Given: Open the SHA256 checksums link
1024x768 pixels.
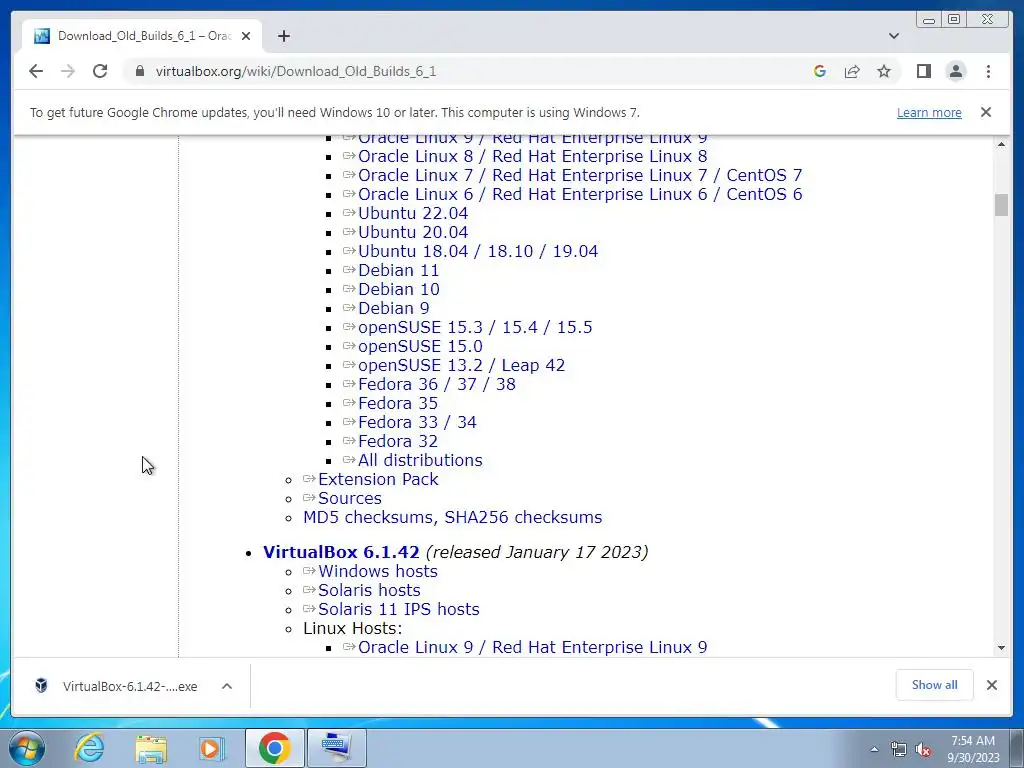Looking at the screenshot, I should 523,517.
